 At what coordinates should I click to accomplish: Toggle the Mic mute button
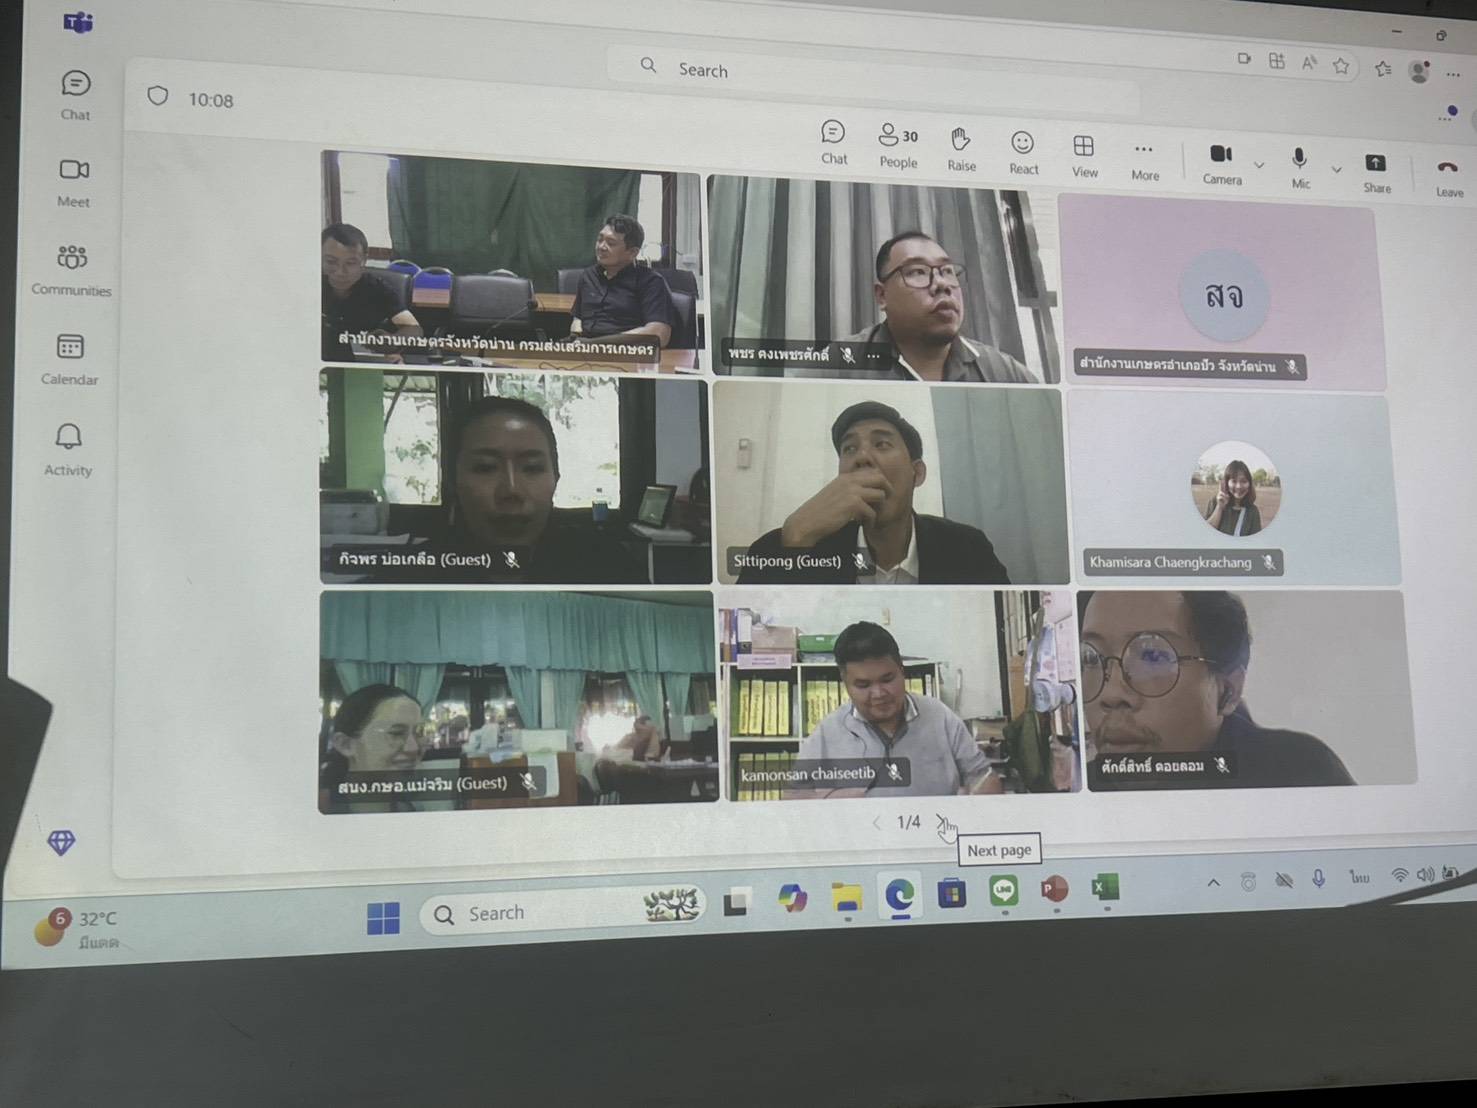[1299, 167]
